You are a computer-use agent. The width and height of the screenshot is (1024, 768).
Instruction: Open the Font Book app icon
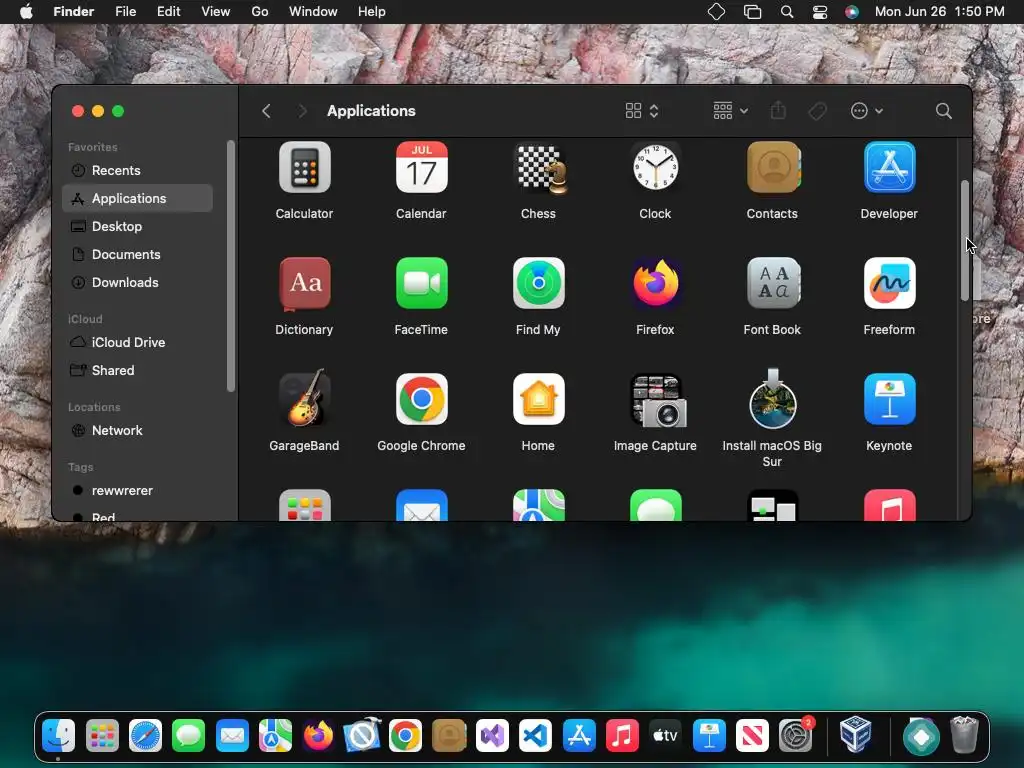[x=773, y=283]
